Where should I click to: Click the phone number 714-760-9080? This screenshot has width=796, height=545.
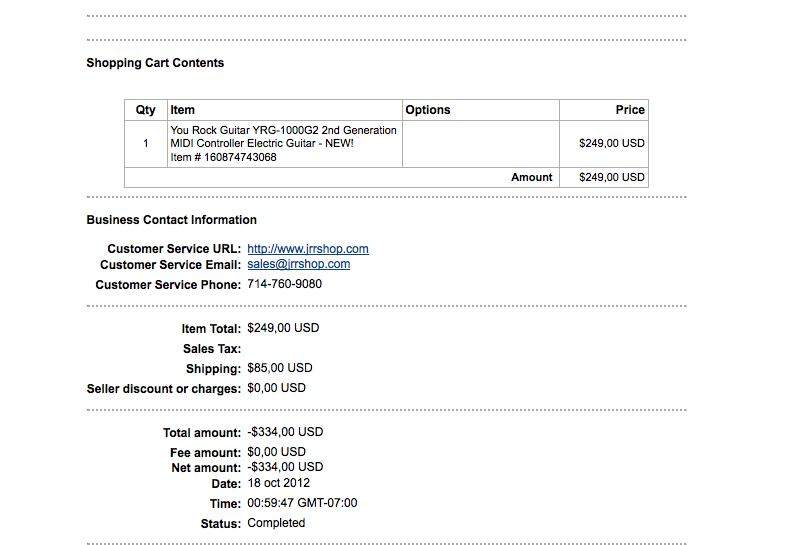284,284
